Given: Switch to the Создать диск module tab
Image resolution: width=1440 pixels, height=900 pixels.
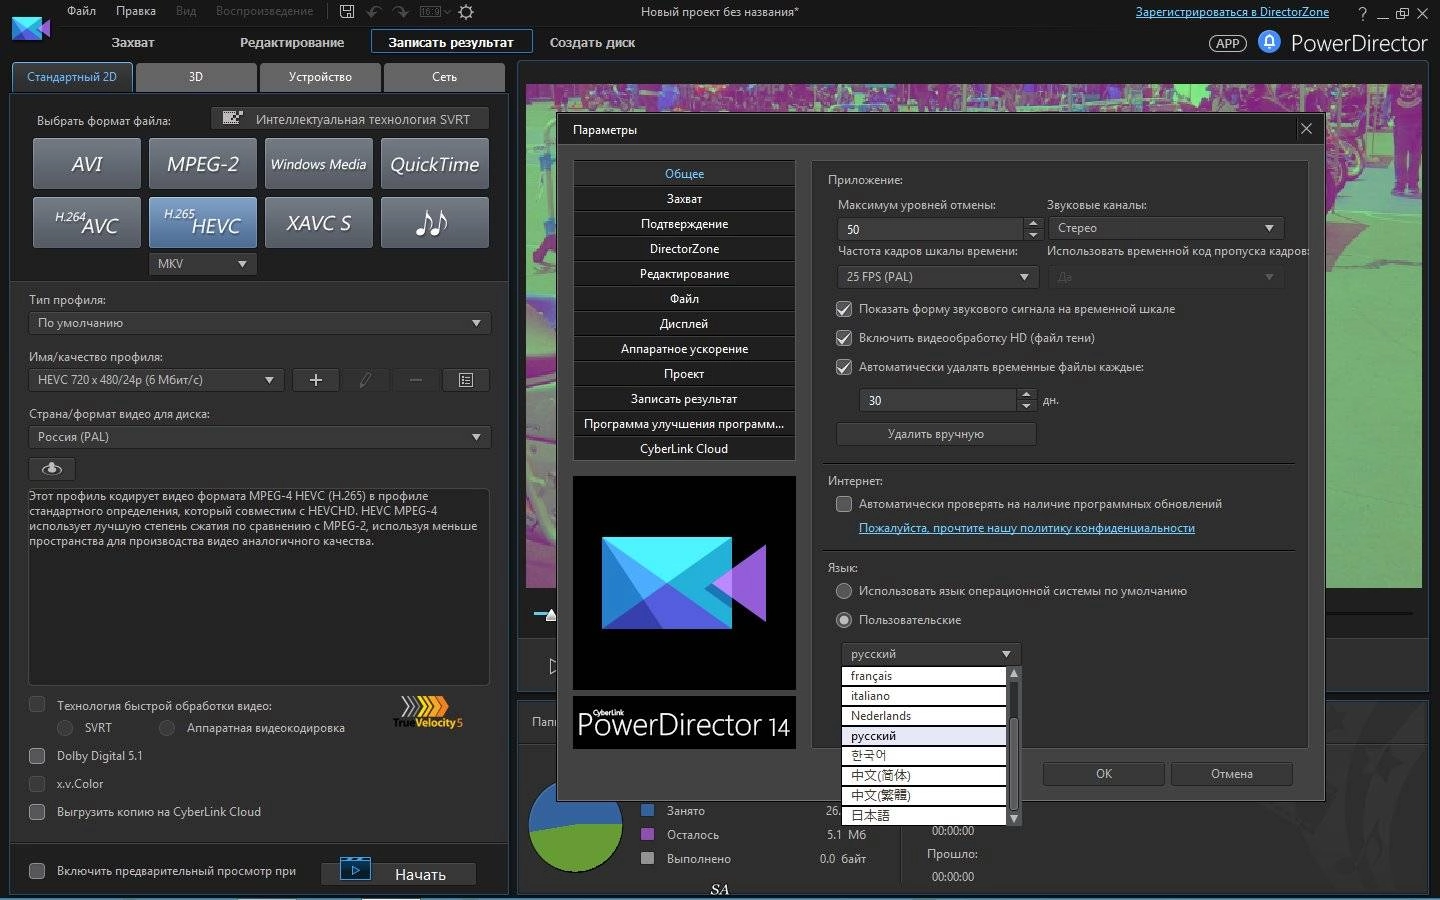Looking at the screenshot, I should [592, 43].
